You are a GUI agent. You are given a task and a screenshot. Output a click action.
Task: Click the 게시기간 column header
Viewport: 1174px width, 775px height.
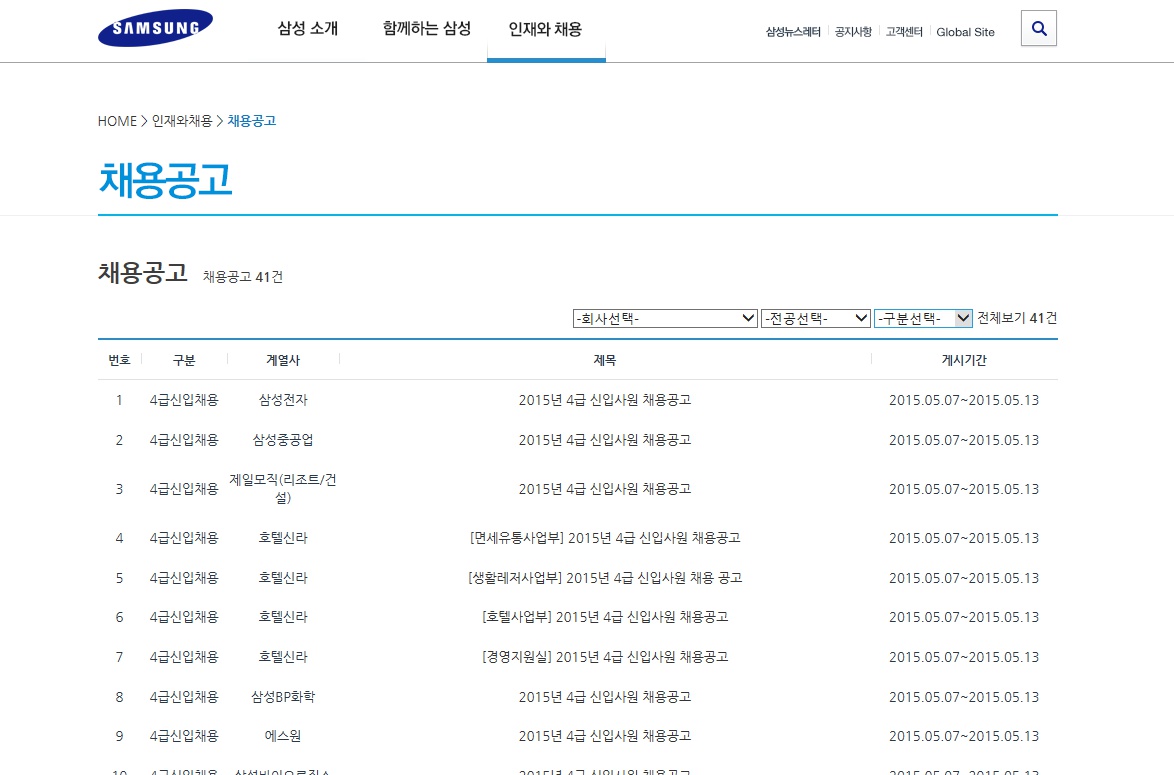(964, 360)
